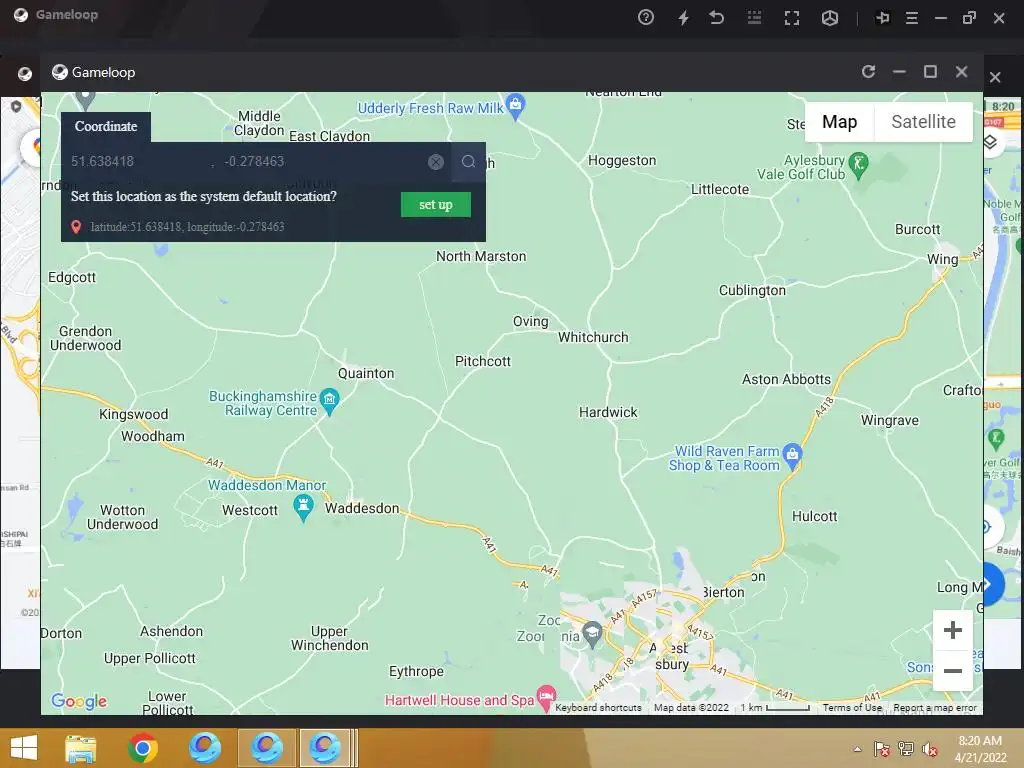Image resolution: width=1024 pixels, height=768 pixels.
Task: Click the Cublington place label
Action: tap(752, 290)
